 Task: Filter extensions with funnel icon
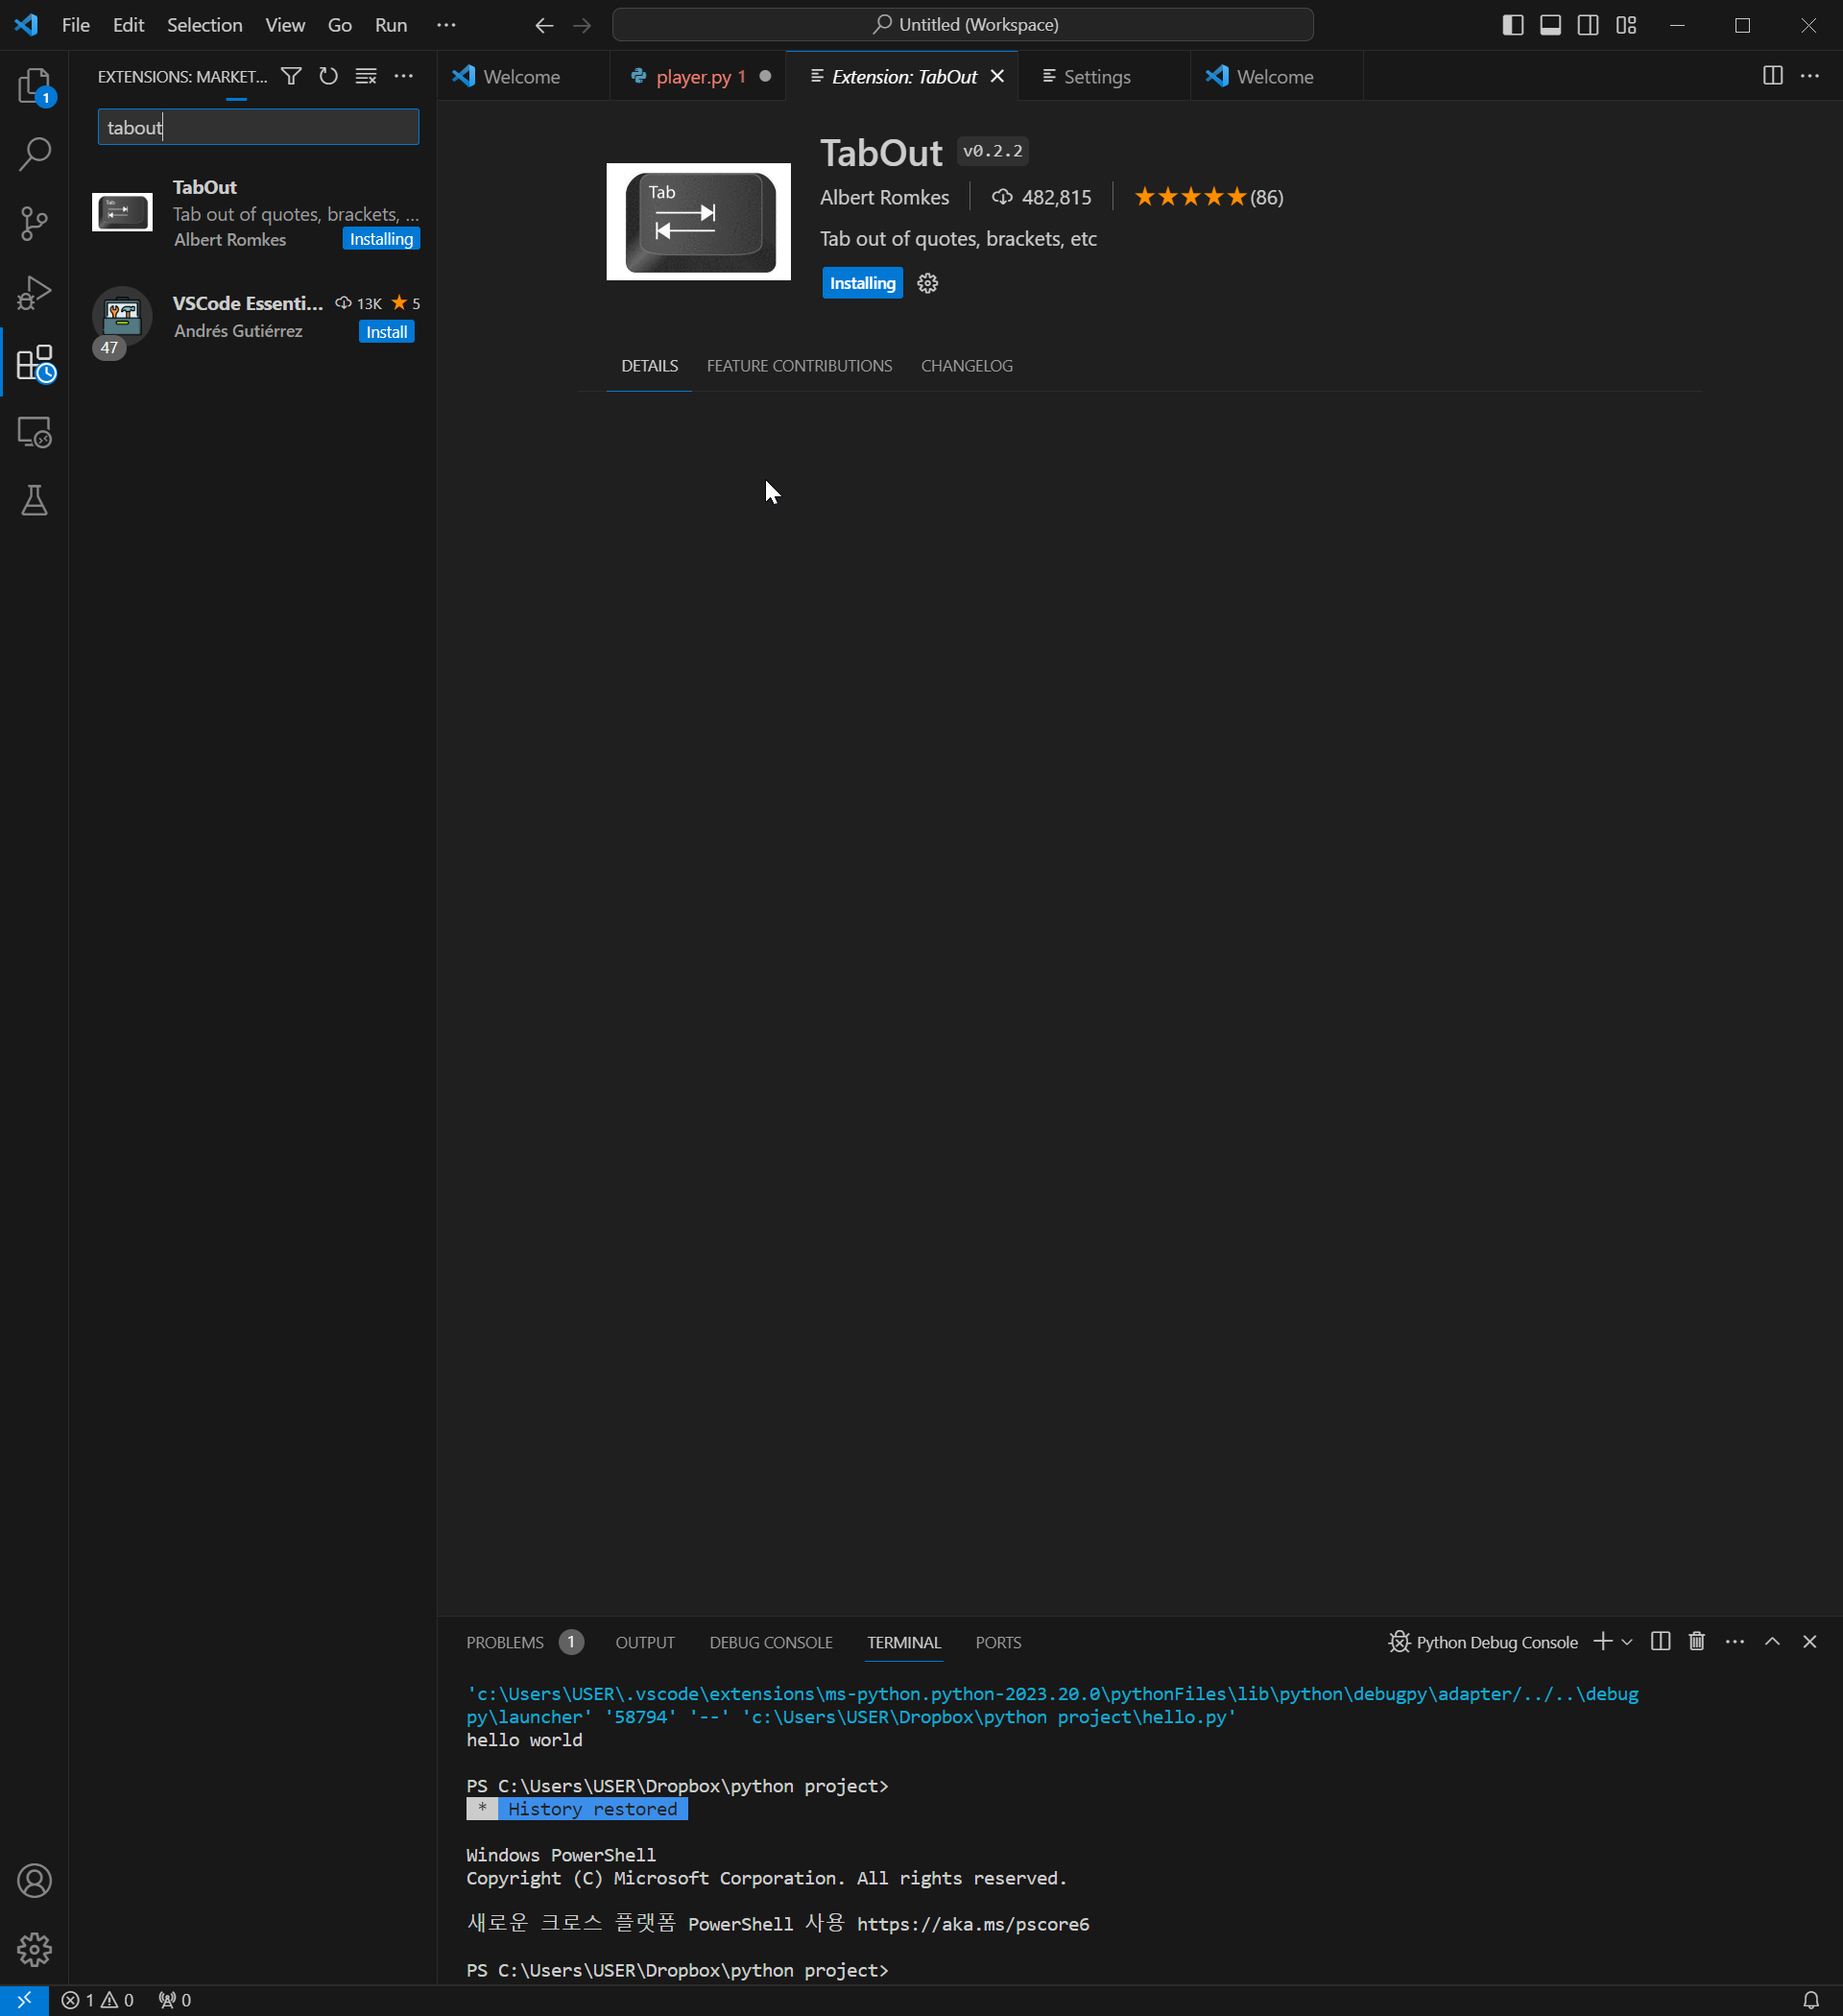pos(291,76)
